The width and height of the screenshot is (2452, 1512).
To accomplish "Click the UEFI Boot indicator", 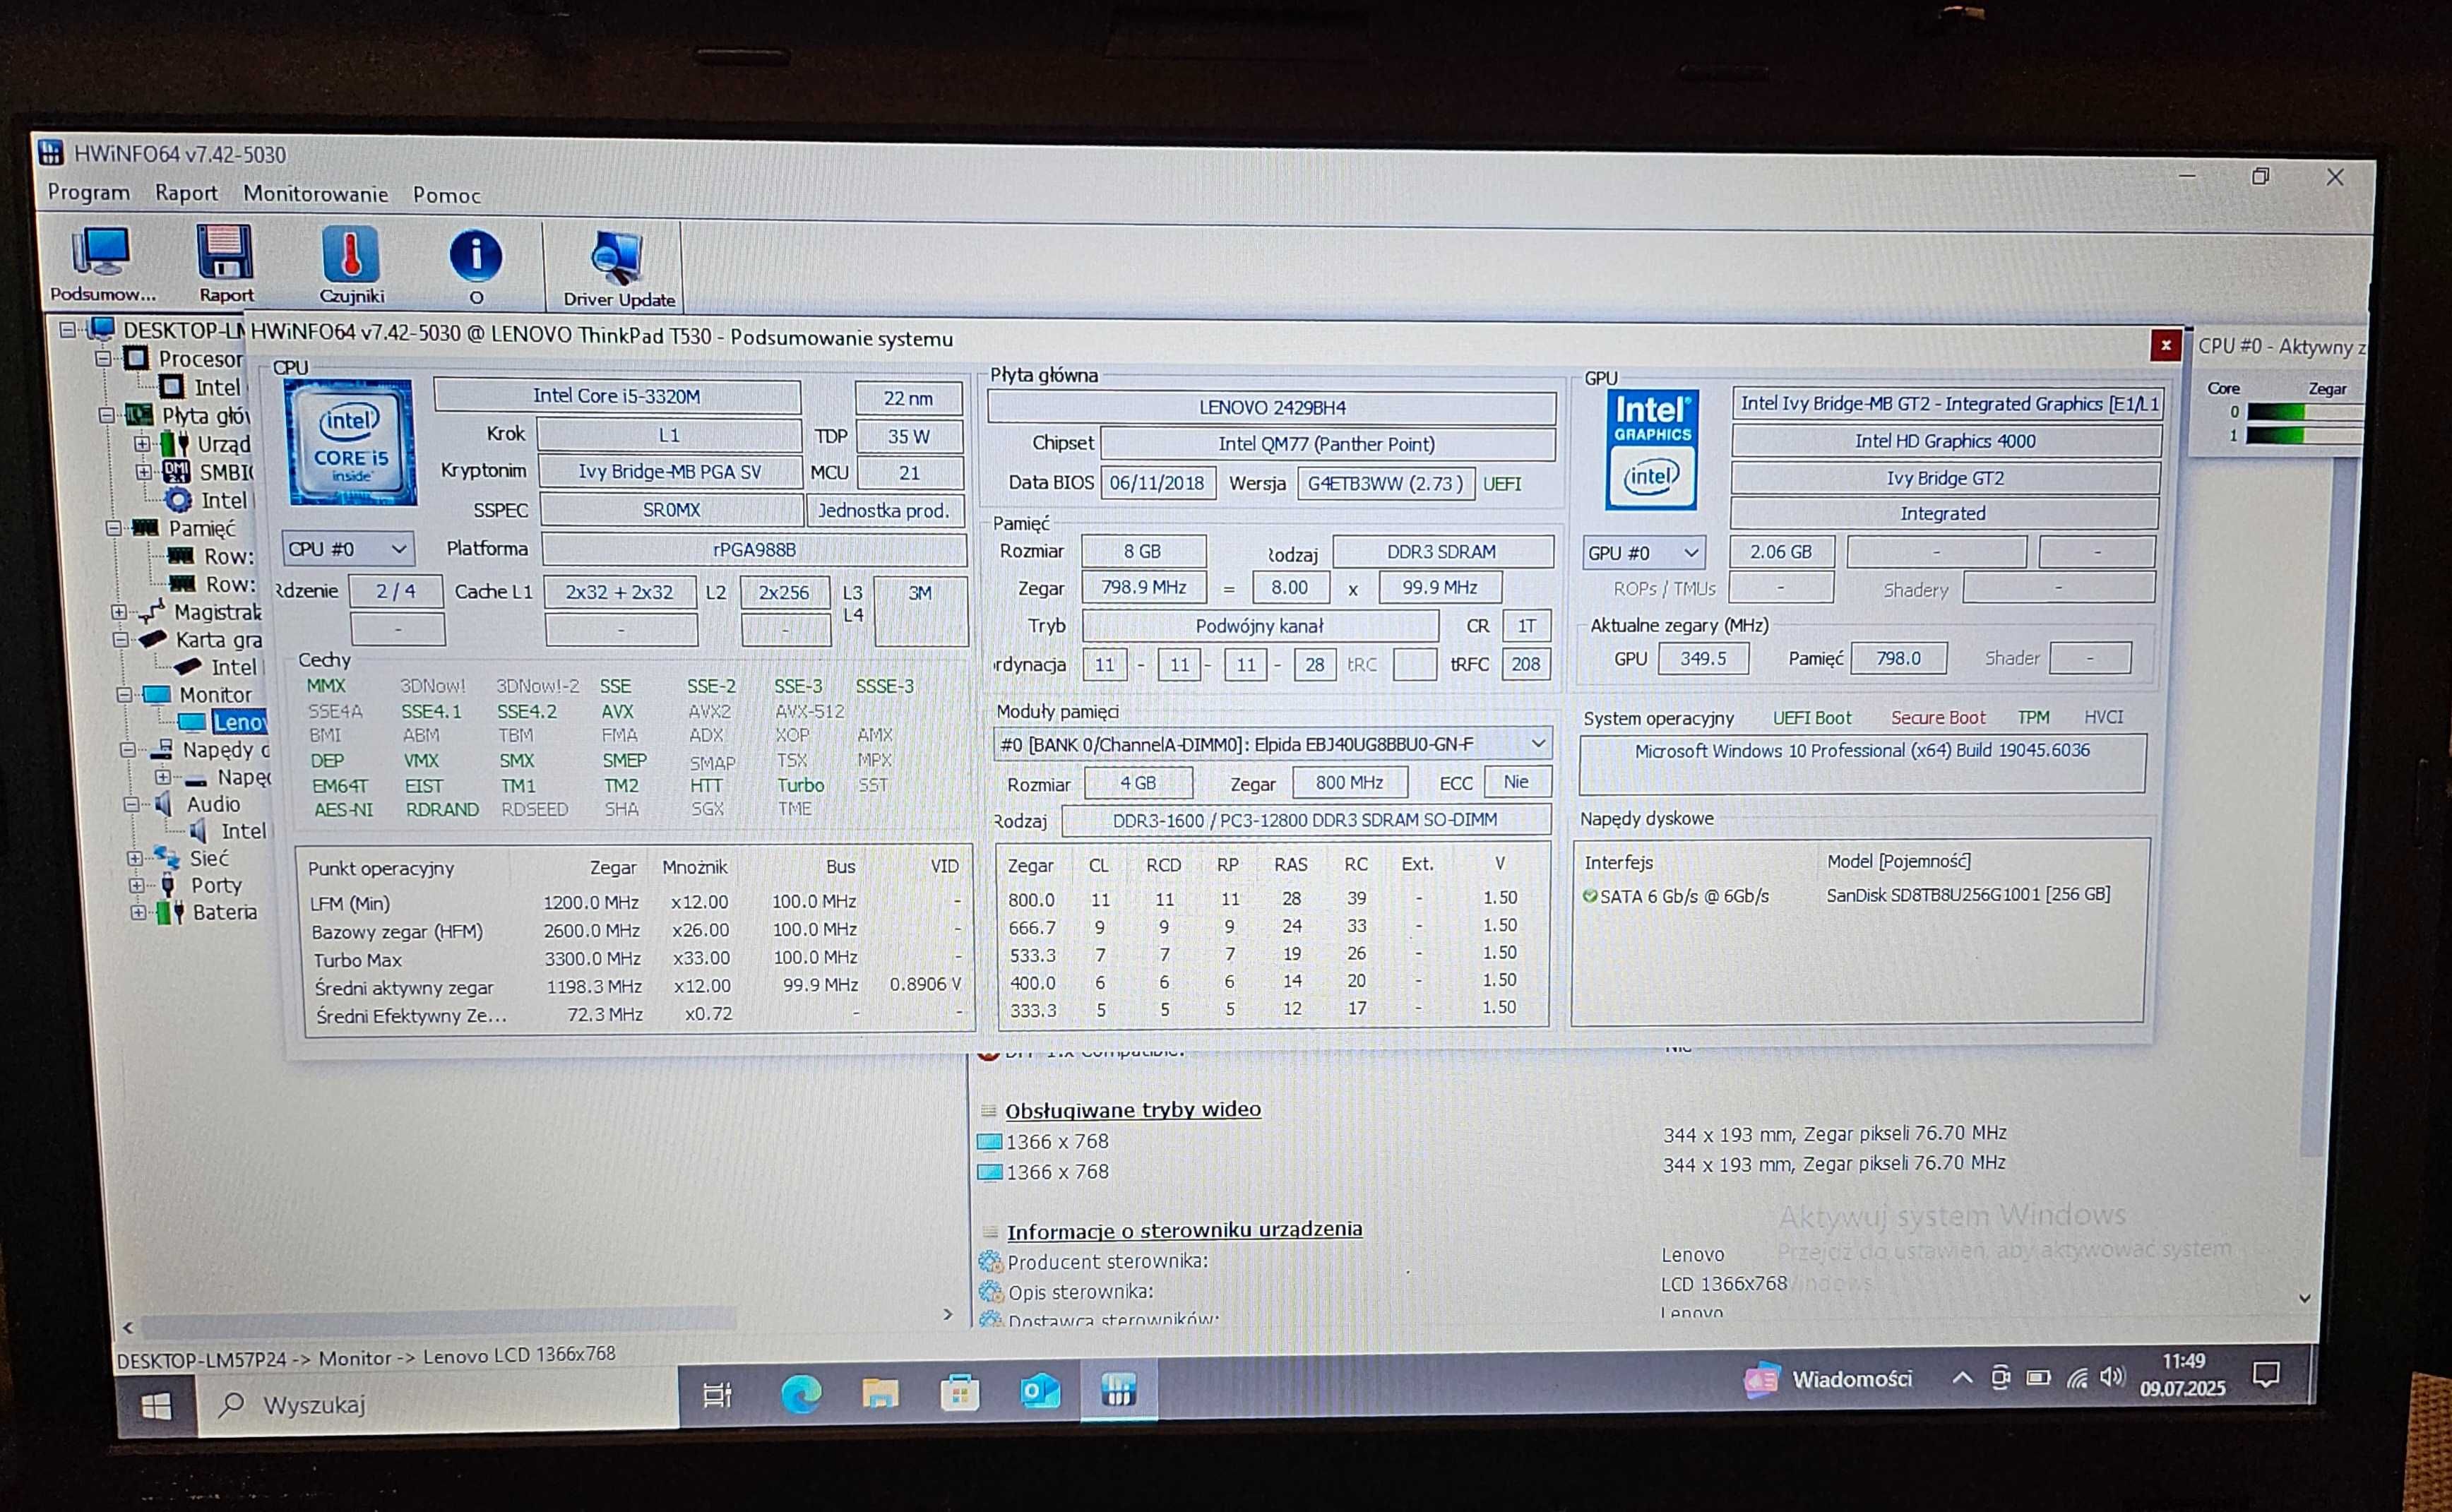I will [1812, 718].
